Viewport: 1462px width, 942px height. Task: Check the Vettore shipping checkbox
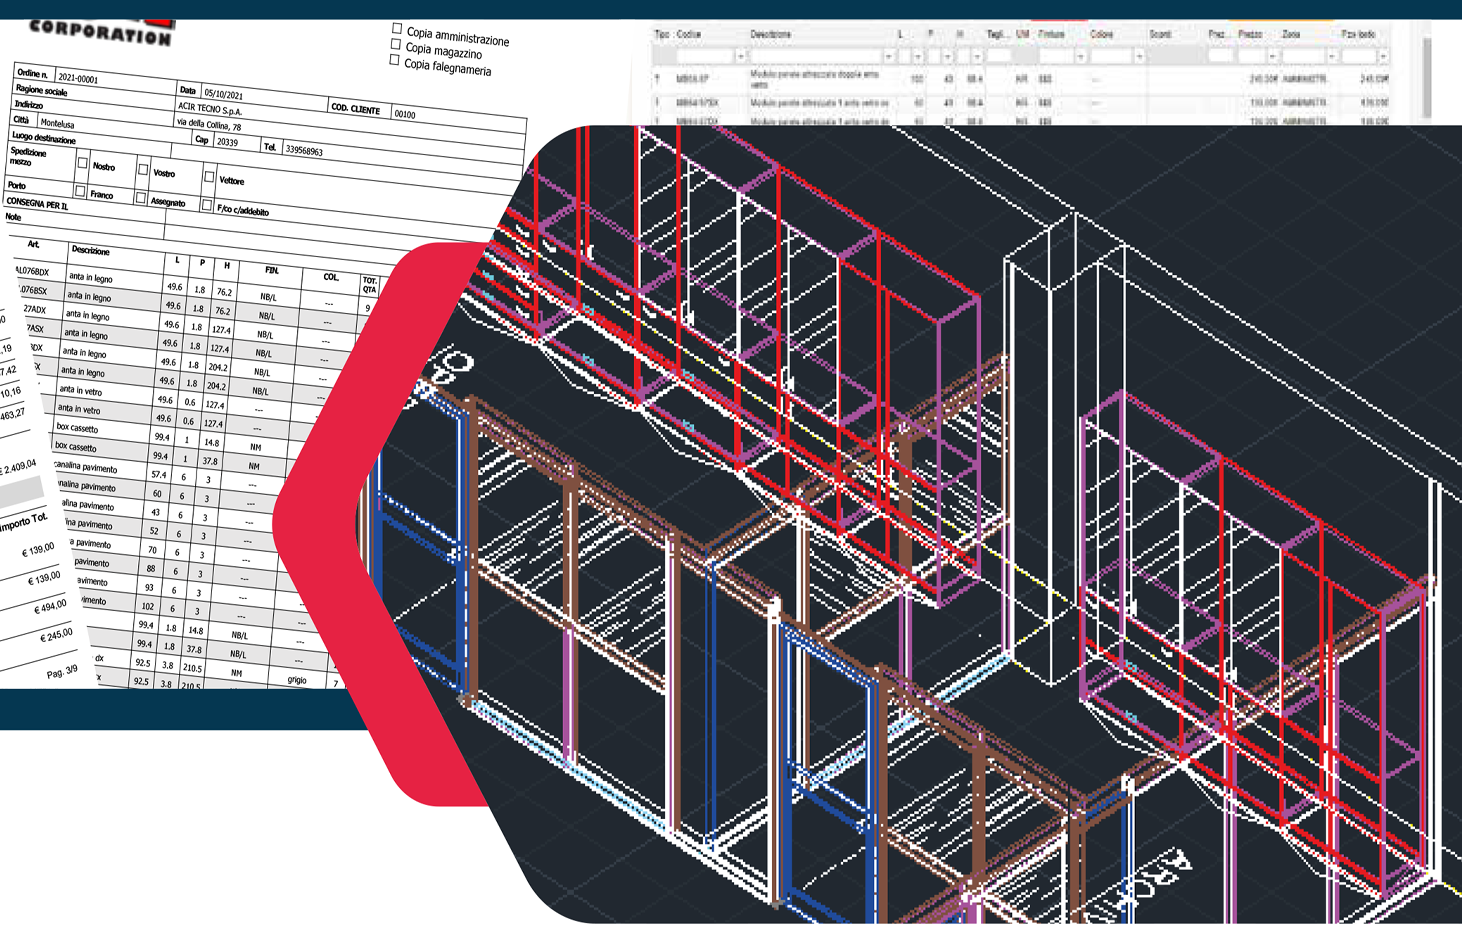[209, 177]
